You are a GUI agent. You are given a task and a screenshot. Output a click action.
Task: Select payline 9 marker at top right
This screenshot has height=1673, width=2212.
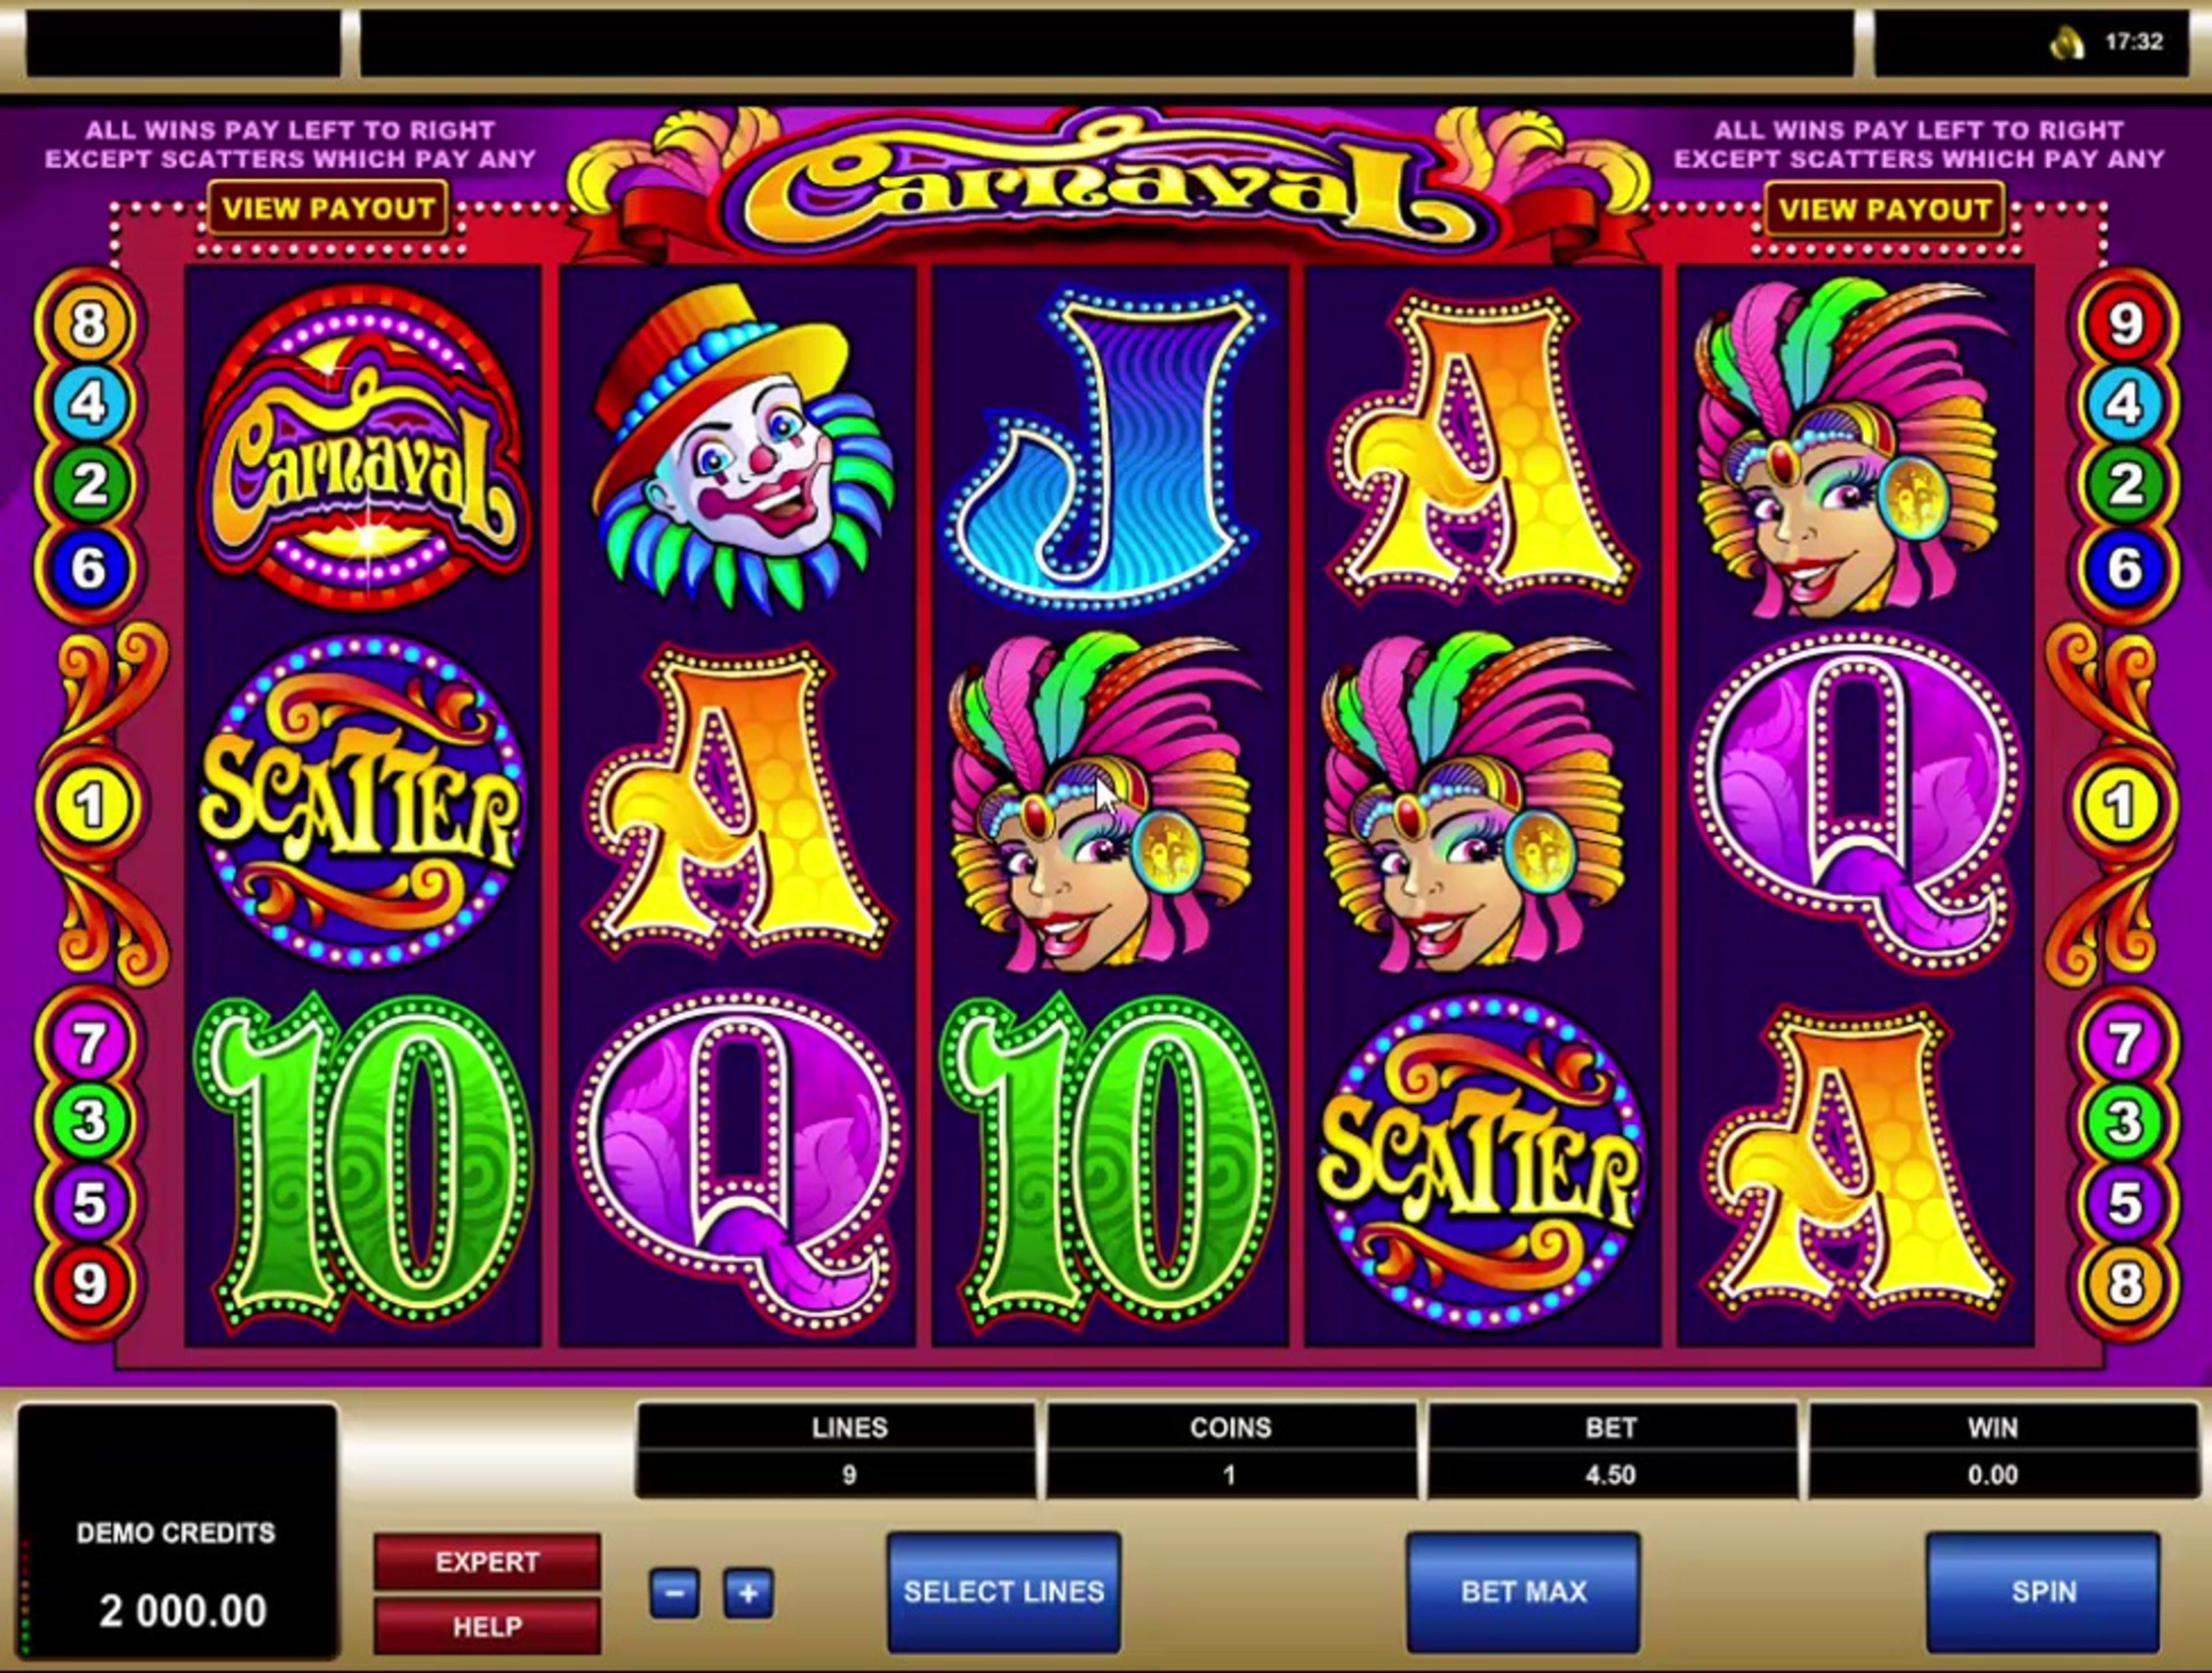(x=2124, y=324)
